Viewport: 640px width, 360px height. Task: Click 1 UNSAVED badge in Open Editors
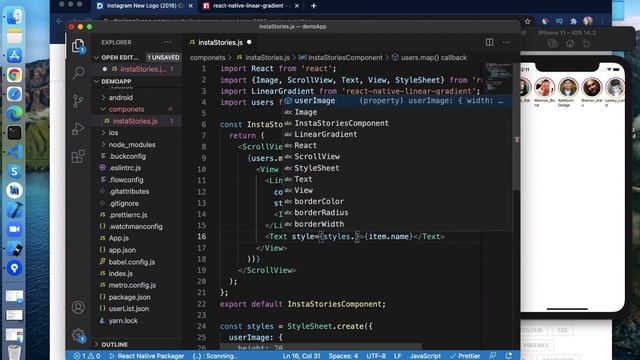pyautogui.click(x=163, y=58)
